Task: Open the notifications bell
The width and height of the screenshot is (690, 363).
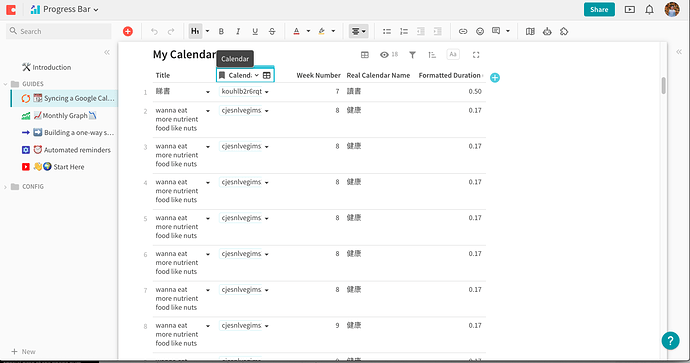Action: [650, 10]
